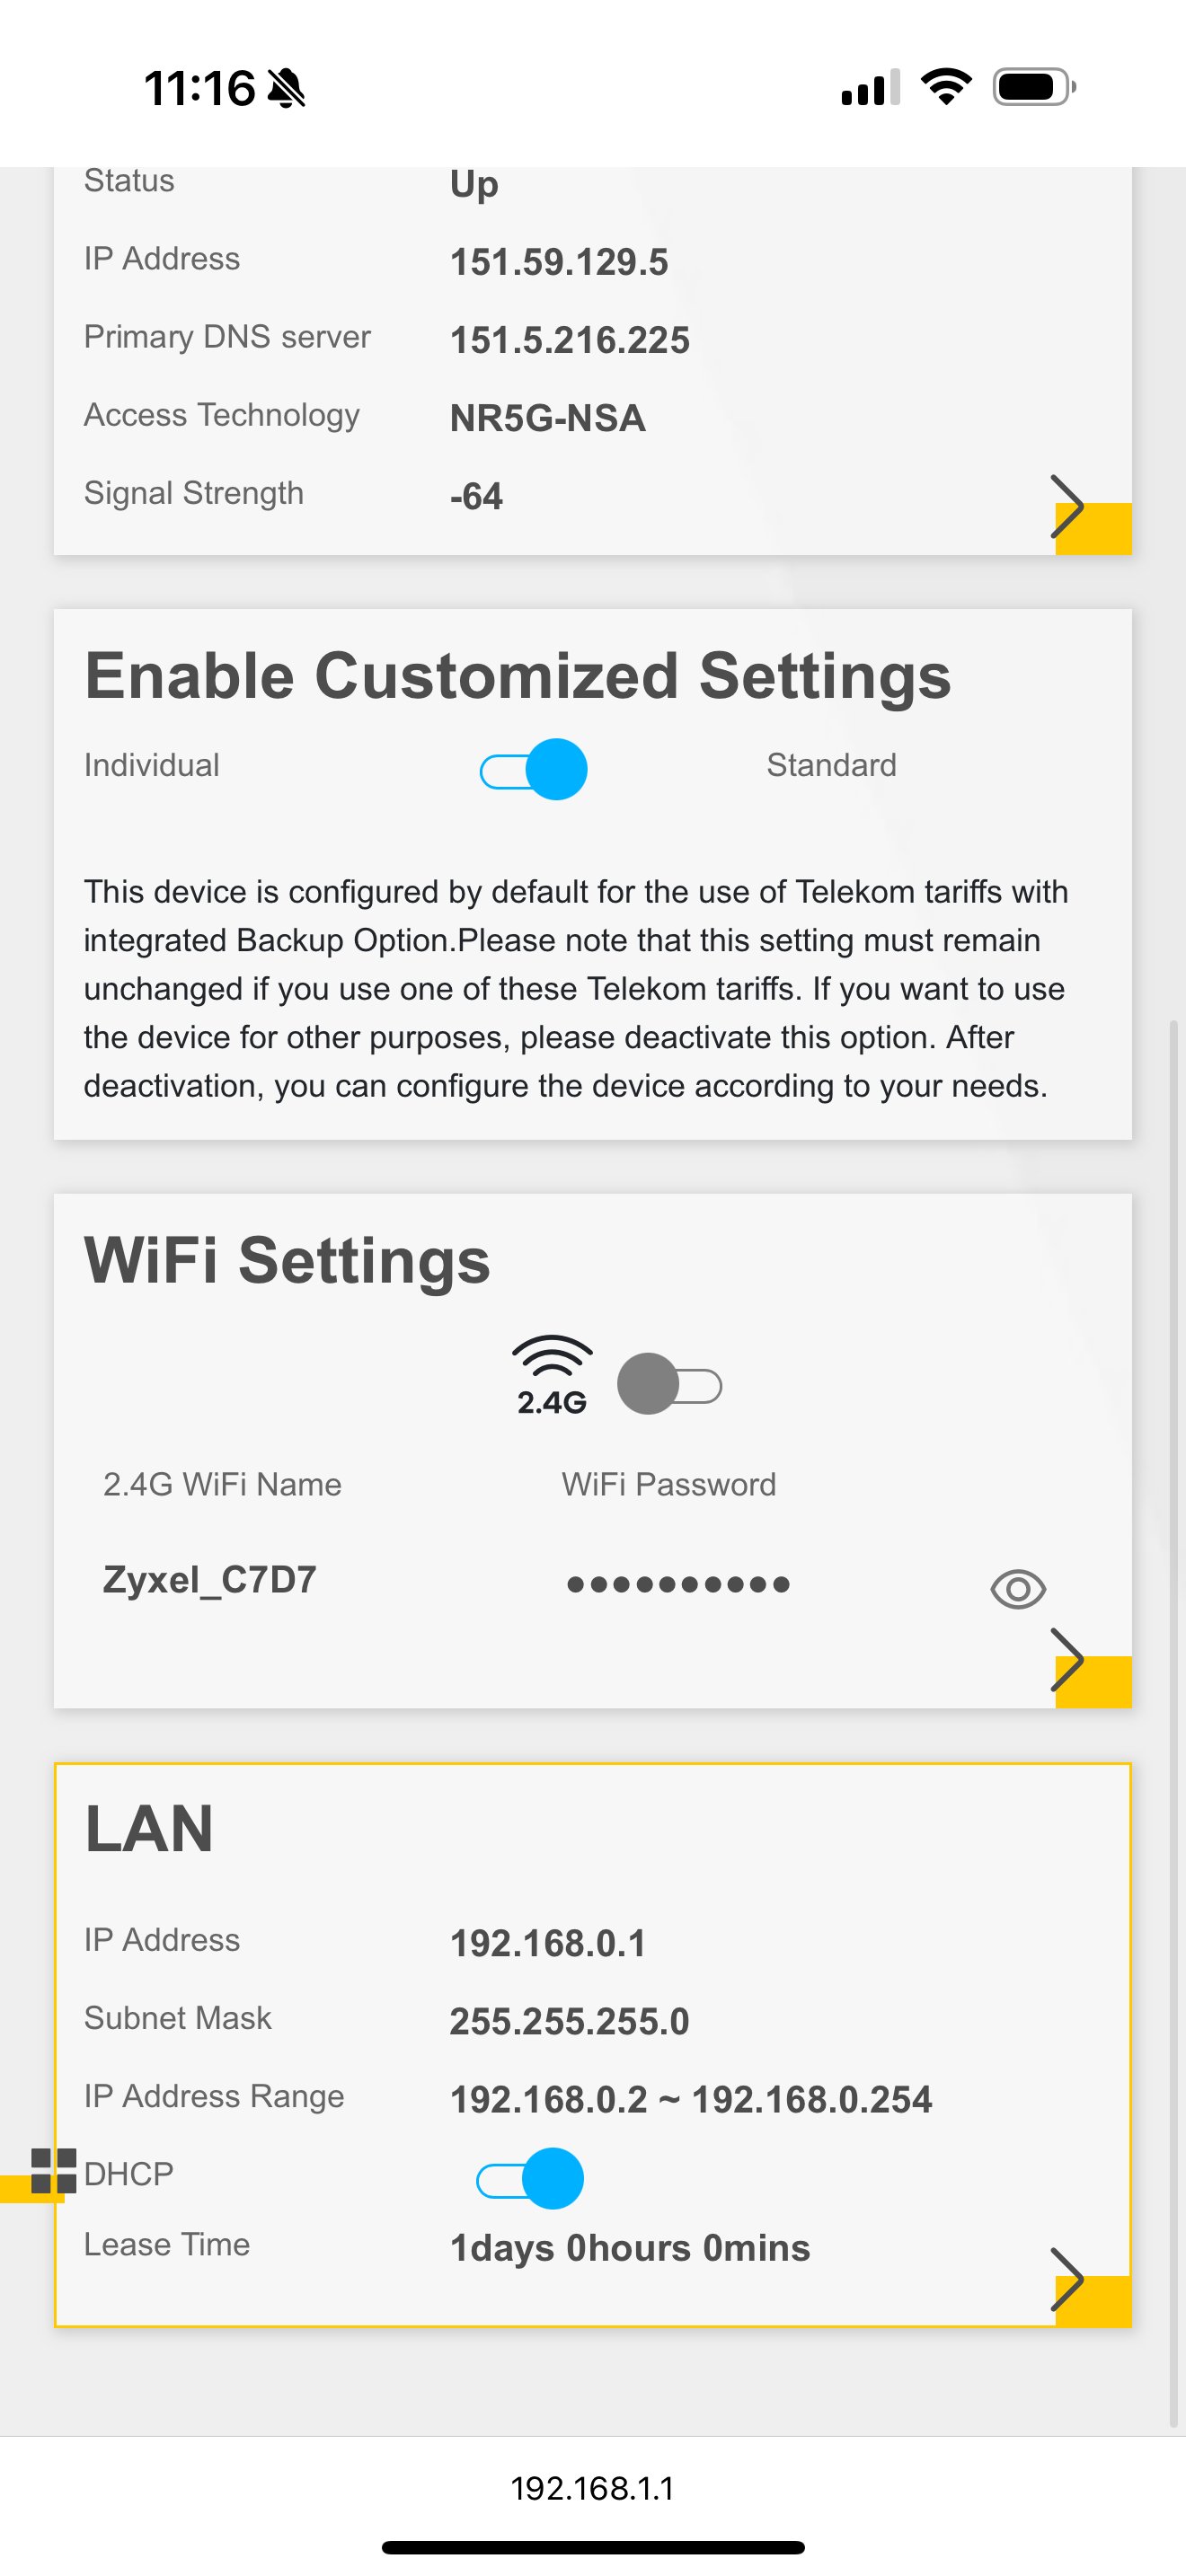Enable the 2.4G WiFi toggle
The height and width of the screenshot is (2576, 1186).
669,1385
